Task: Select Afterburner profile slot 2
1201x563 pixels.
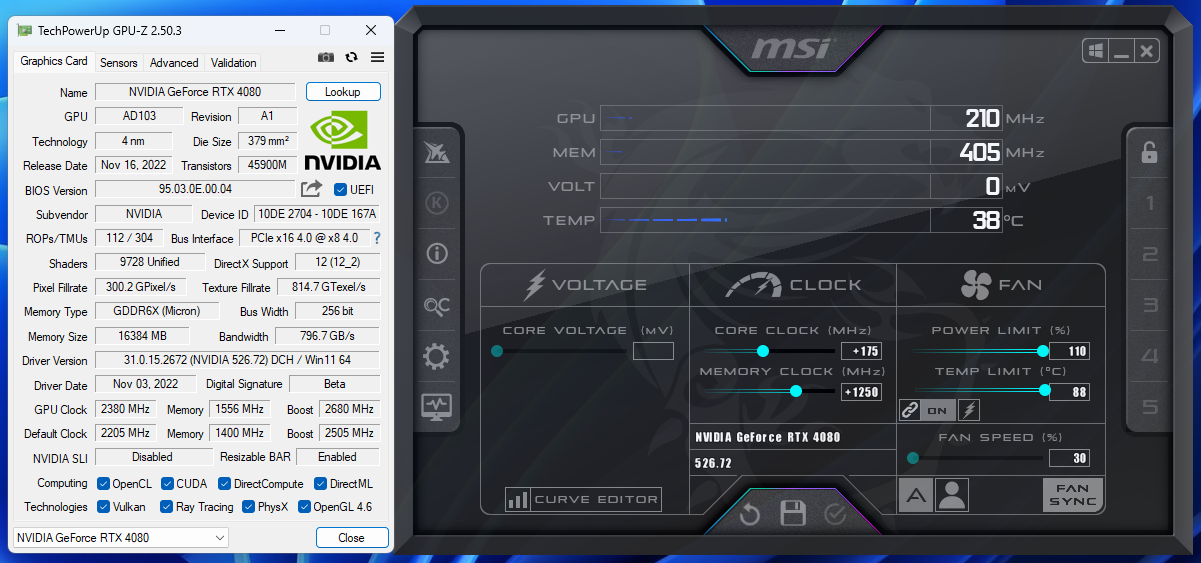Action: (1150, 254)
